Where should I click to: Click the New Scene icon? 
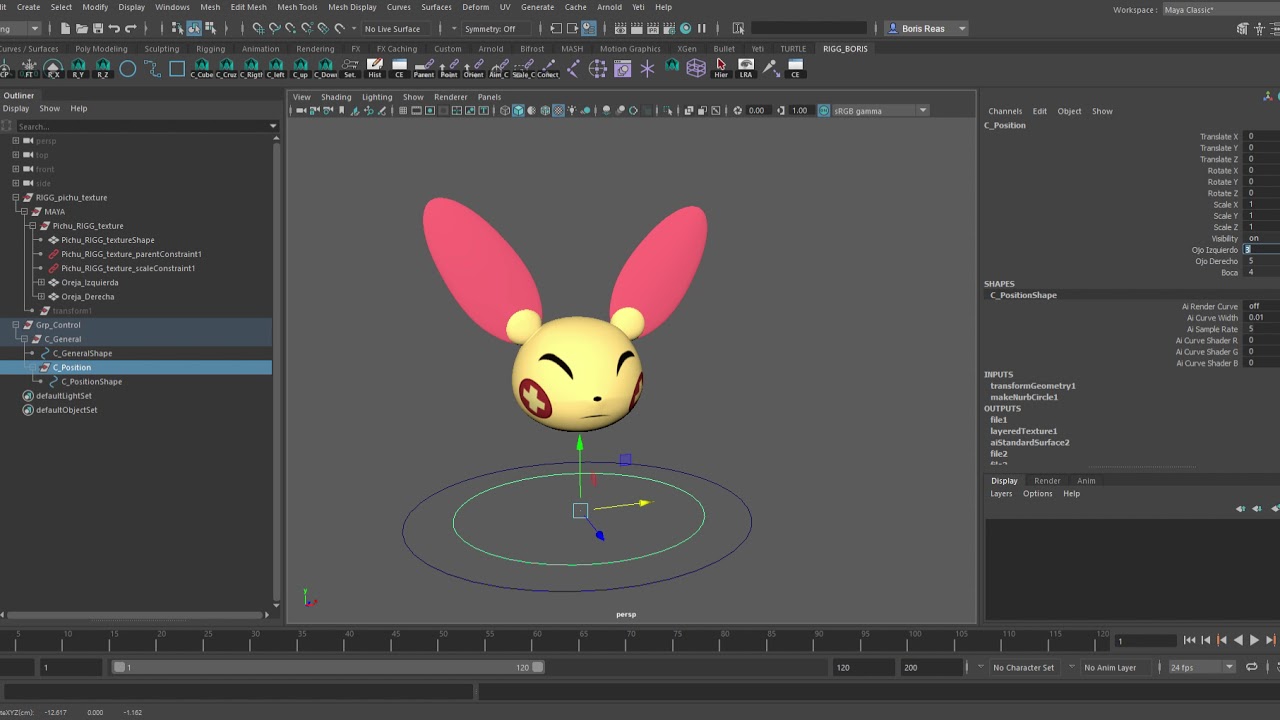[65, 28]
